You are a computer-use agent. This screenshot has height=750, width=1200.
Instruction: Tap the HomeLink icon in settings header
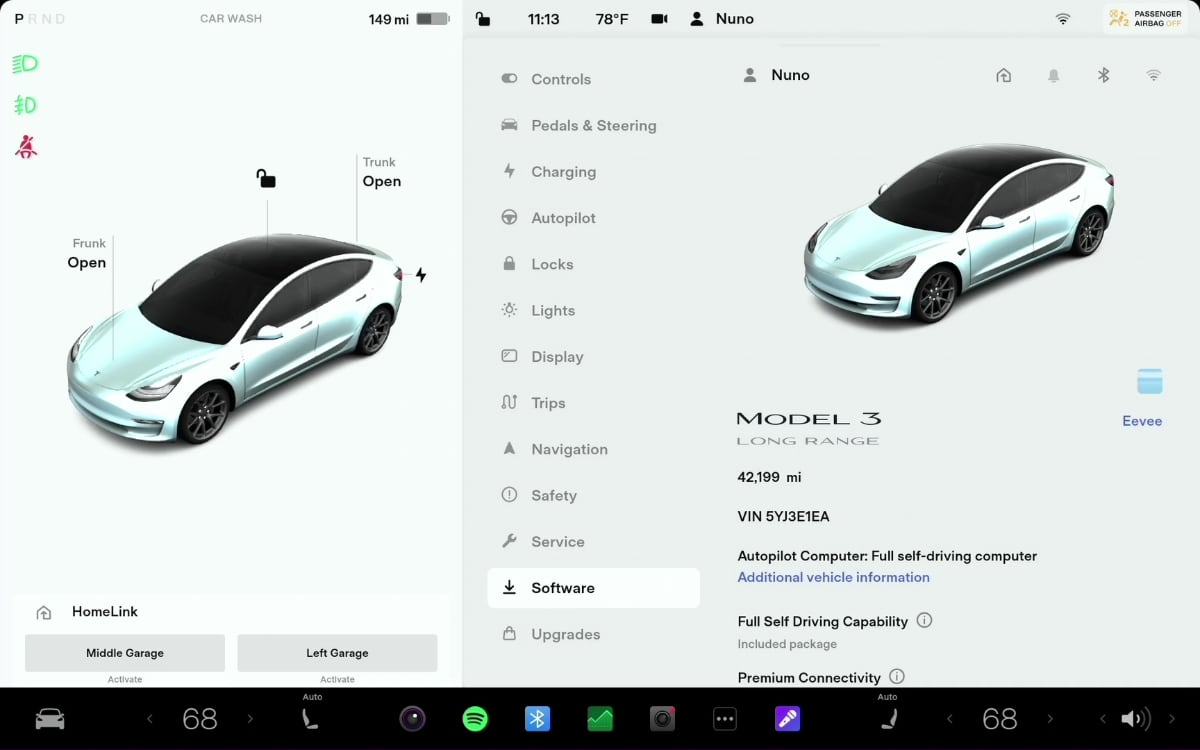(x=1004, y=75)
